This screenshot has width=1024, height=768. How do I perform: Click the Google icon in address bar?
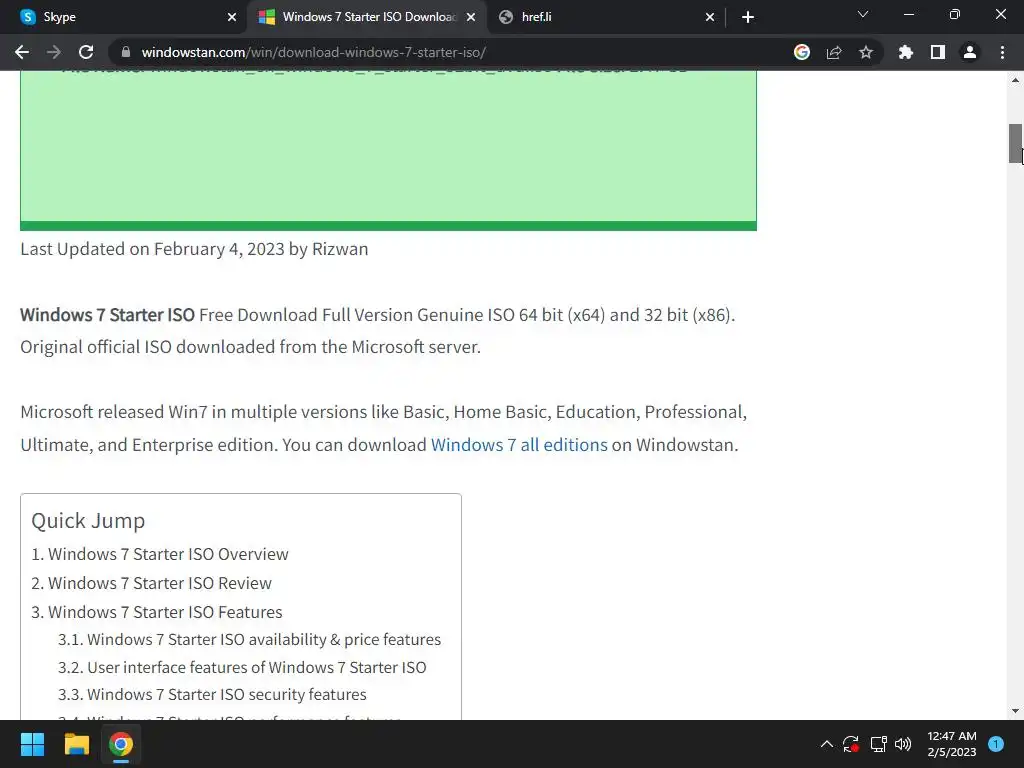pos(802,52)
